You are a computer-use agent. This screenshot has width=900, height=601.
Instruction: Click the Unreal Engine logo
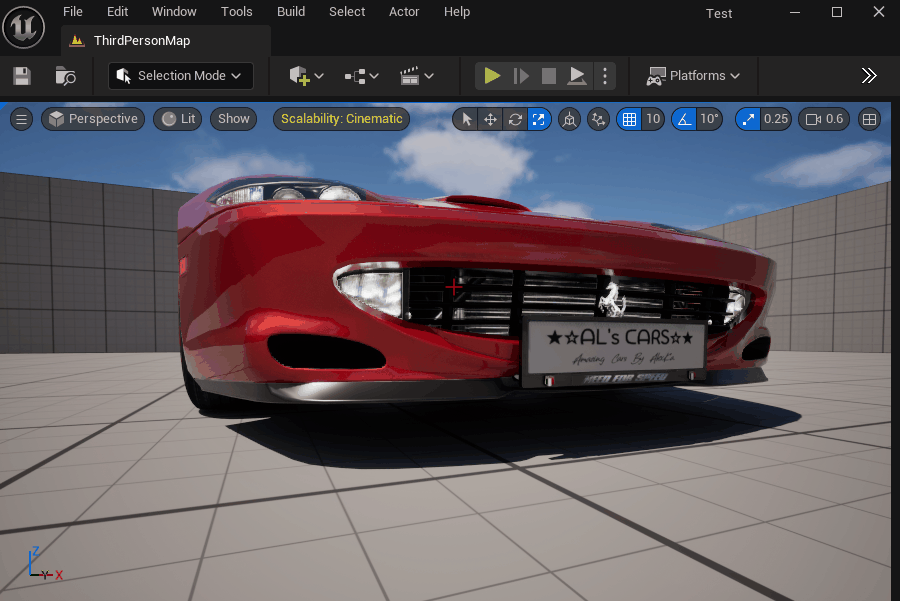tap(24, 27)
